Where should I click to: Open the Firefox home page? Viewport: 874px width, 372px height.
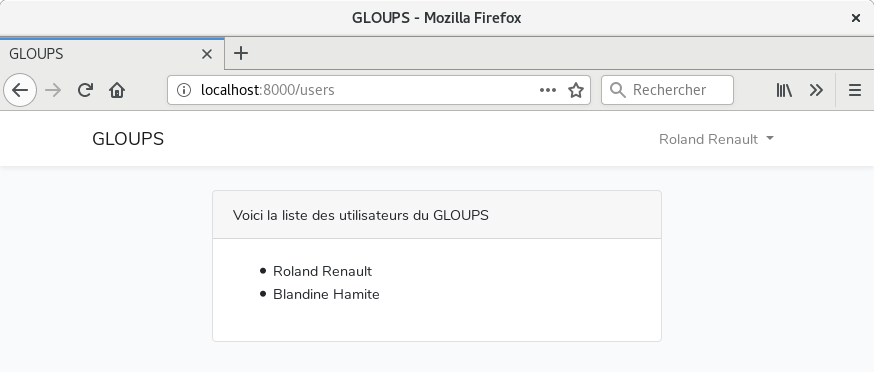pyautogui.click(x=117, y=90)
